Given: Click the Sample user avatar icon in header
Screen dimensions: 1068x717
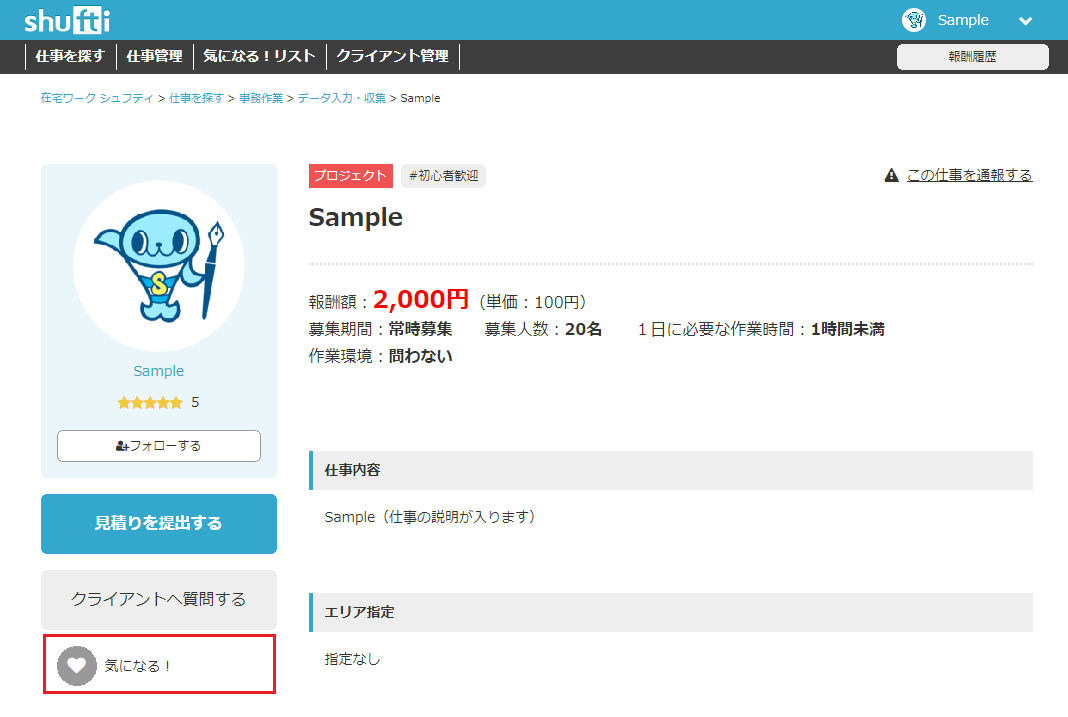Looking at the screenshot, I should pos(913,20).
